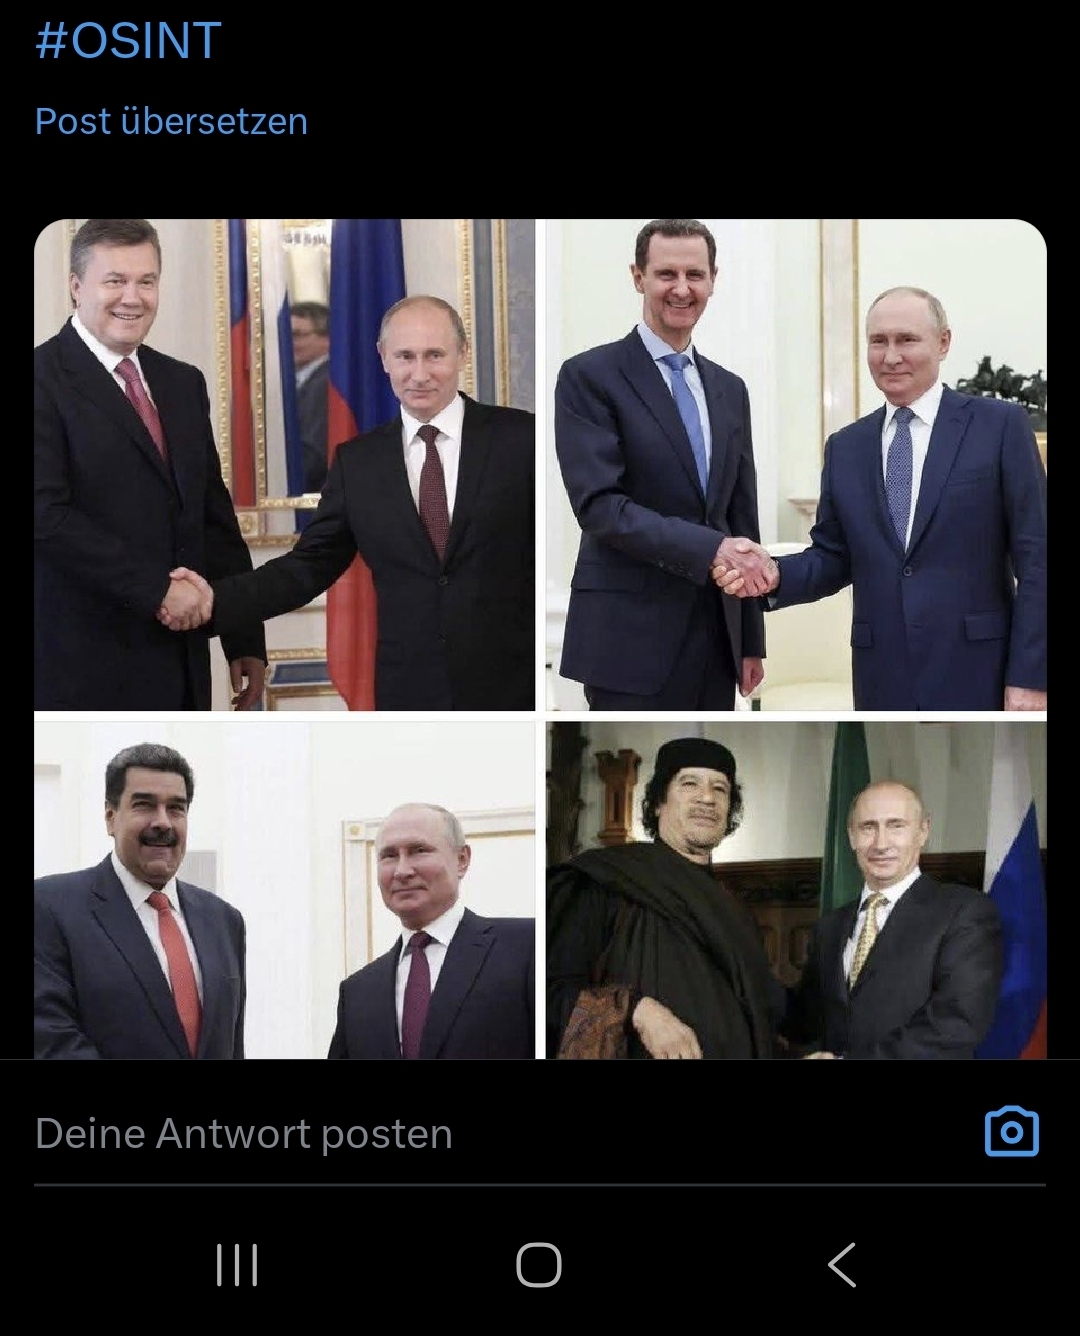Viewport: 1080px width, 1336px height.
Task: Tap the light blue necktie
Action: [689, 419]
